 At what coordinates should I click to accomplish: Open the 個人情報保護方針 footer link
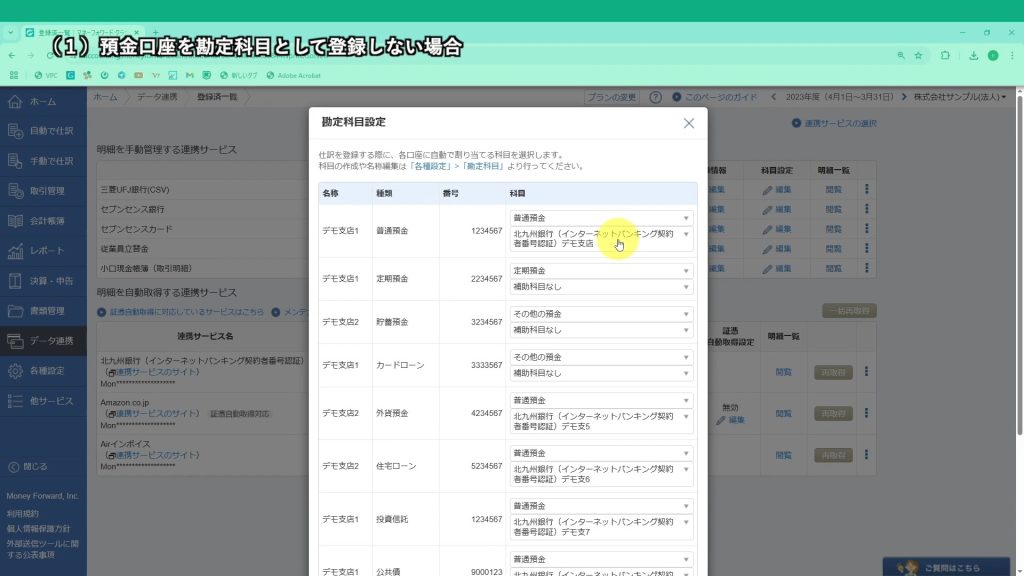[38, 529]
